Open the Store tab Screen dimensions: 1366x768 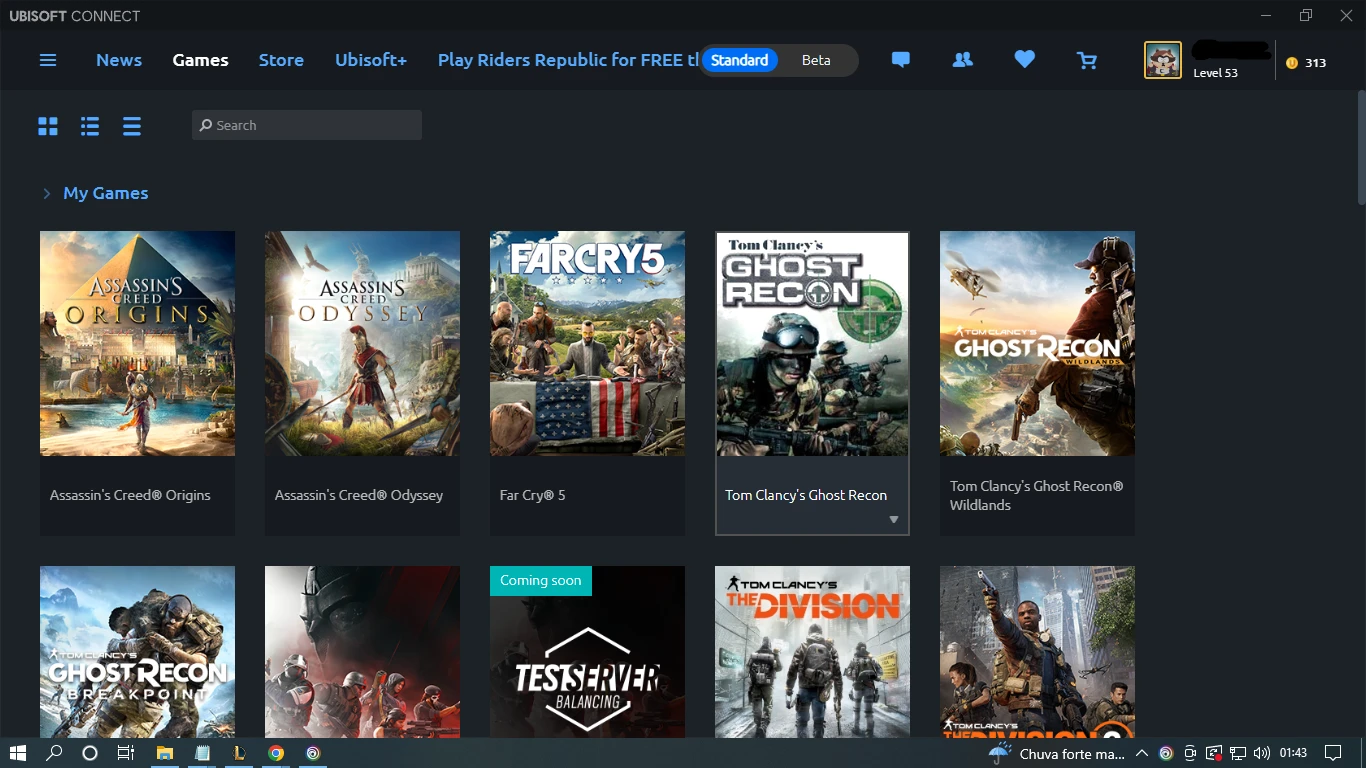pyautogui.click(x=281, y=60)
